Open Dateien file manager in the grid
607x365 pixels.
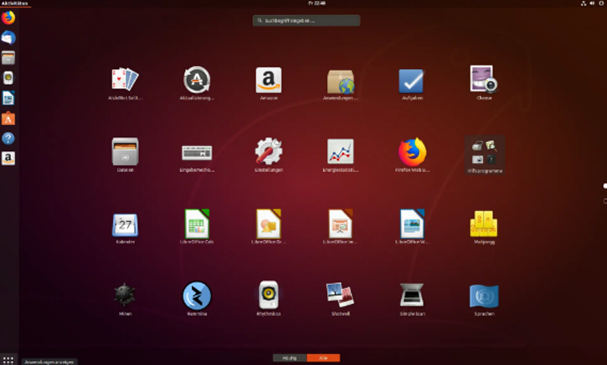click(125, 155)
